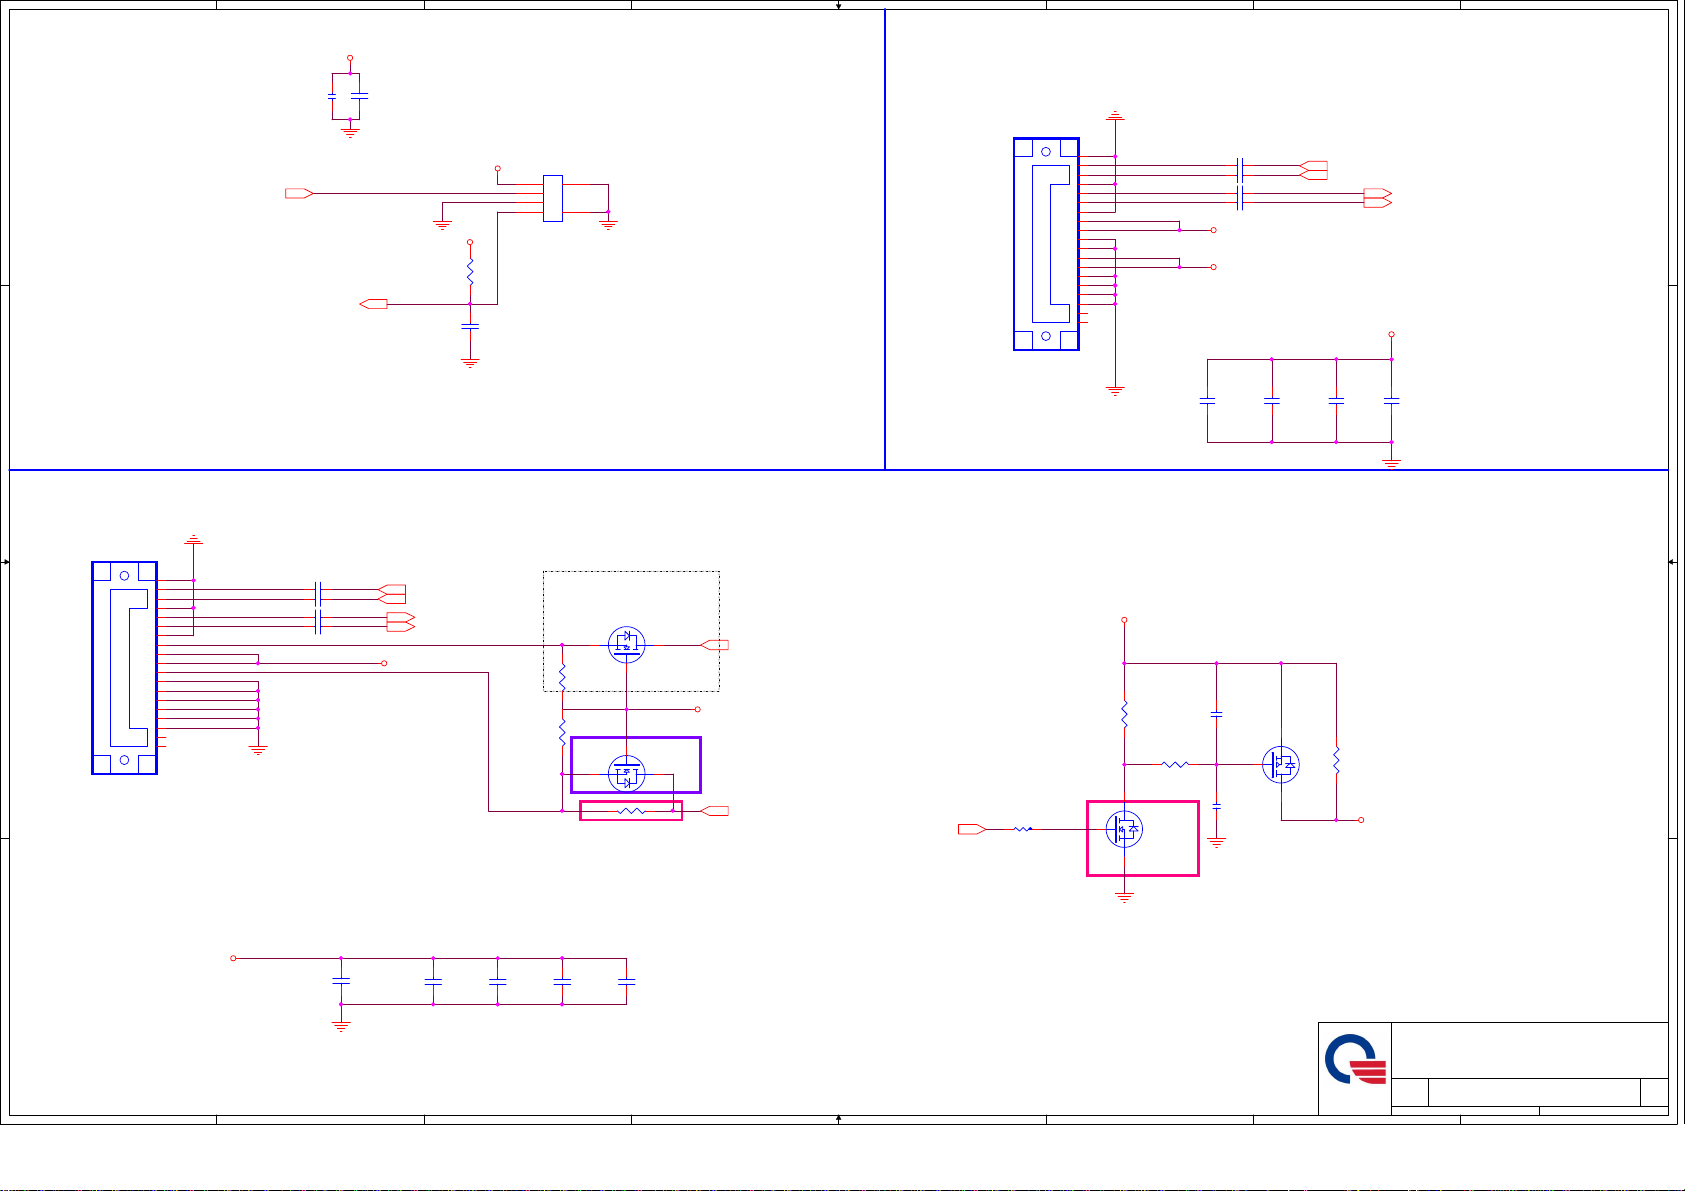
Task: Select the right capacitor of the upper-left parallel pair
Action: pos(360,97)
